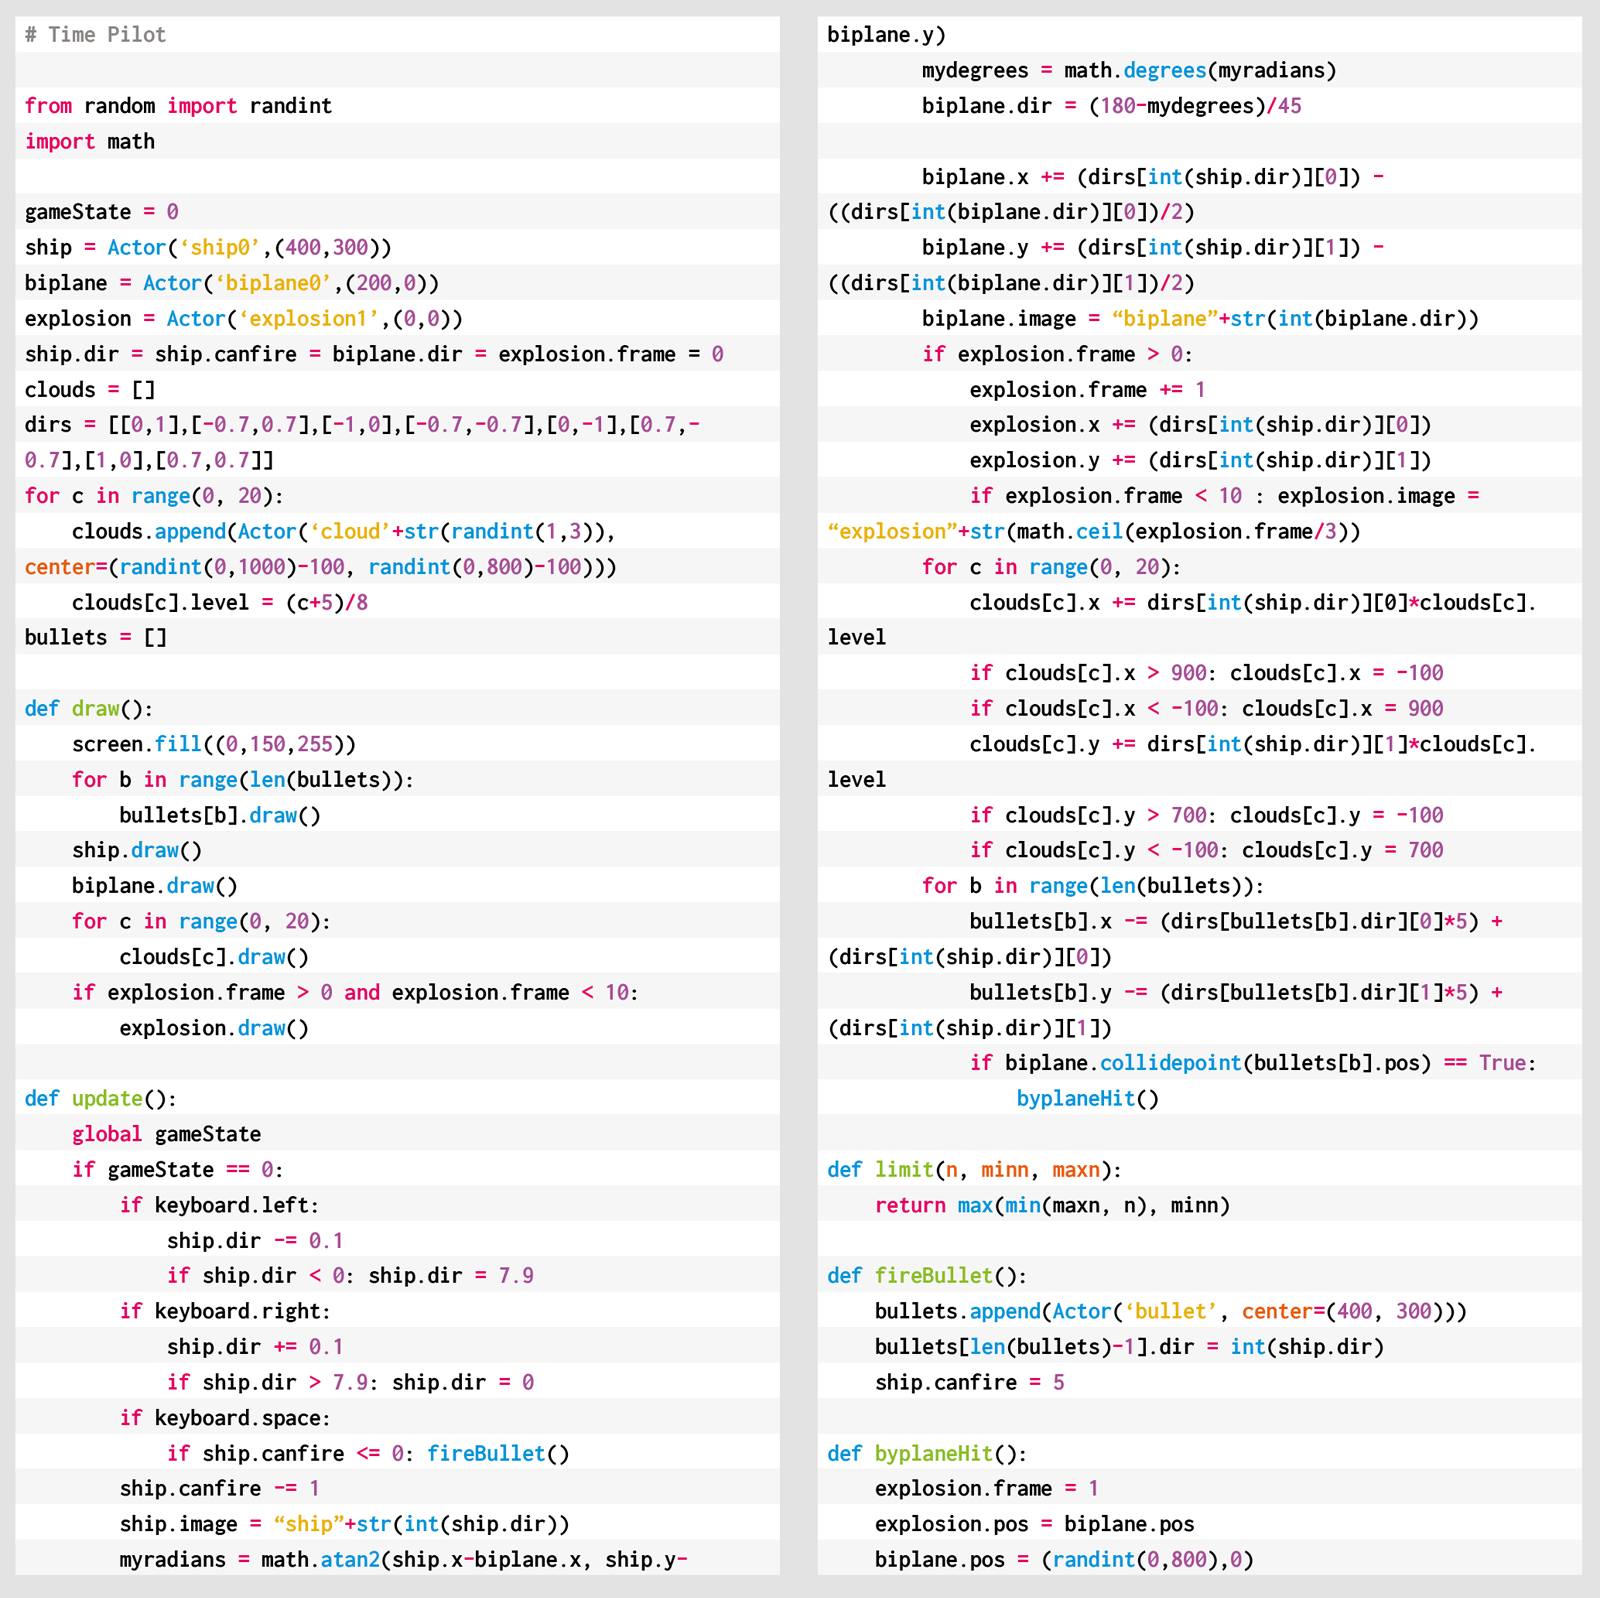This screenshot has height=1598, width=1600.
Task: Click the '# Time Pilot' comment line
Action: coord(95,35)
